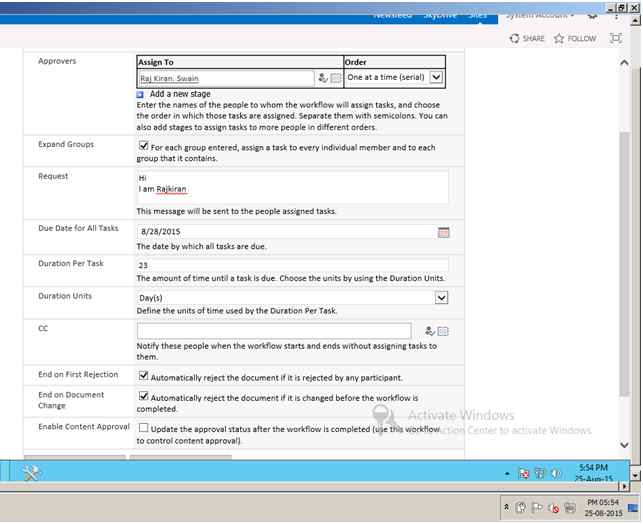Open the Sites top navigation item

477,15
